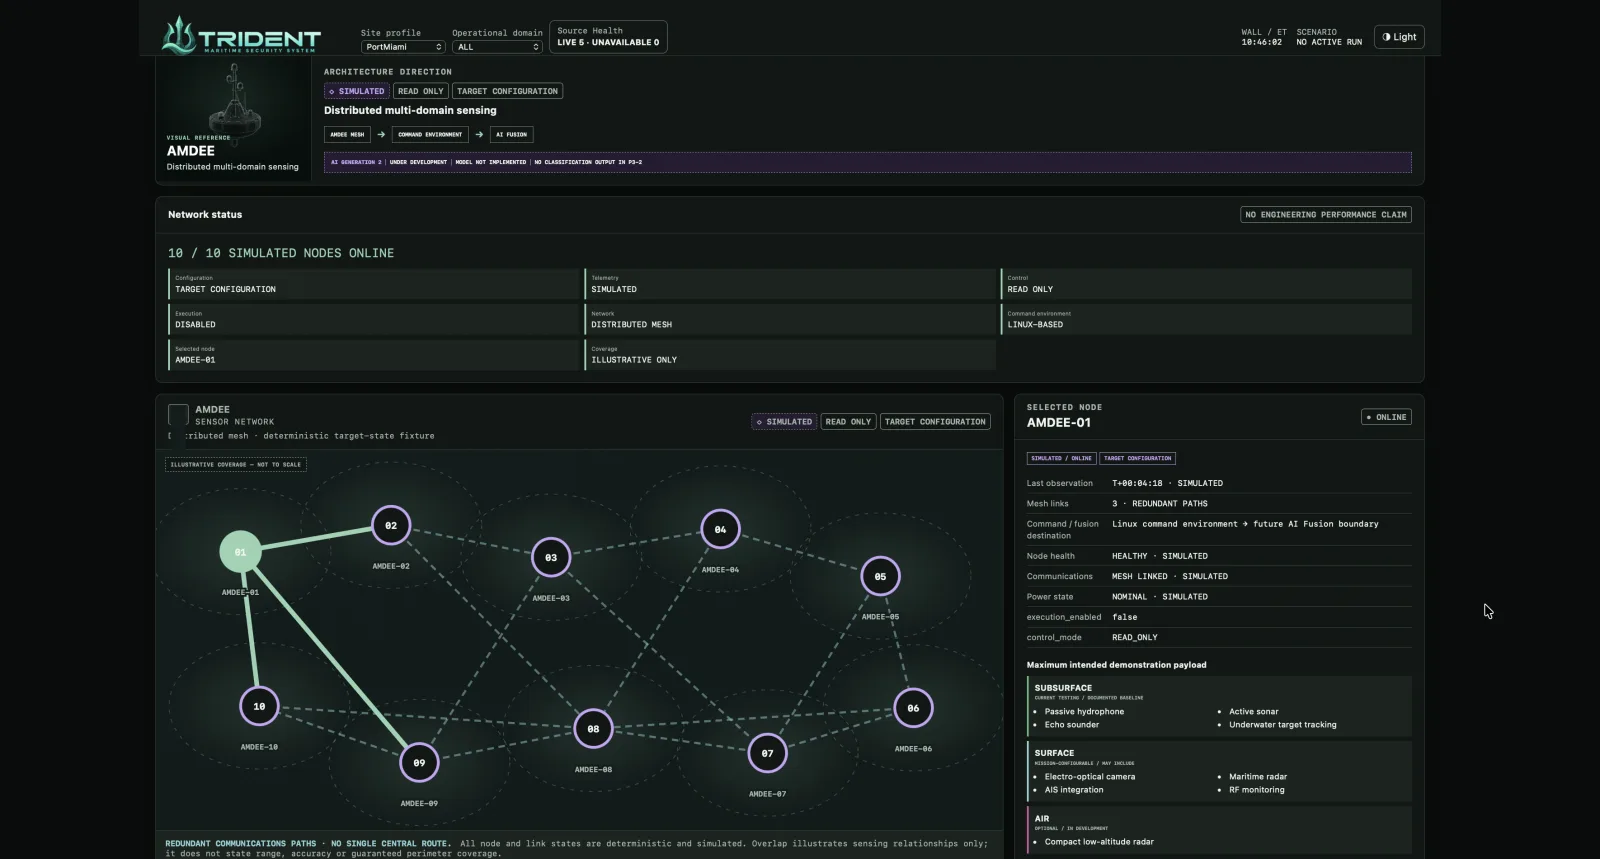Click the AI FUSION pipeline step
The height and width of the screenshot is (859, 1600).
[511, 134]
